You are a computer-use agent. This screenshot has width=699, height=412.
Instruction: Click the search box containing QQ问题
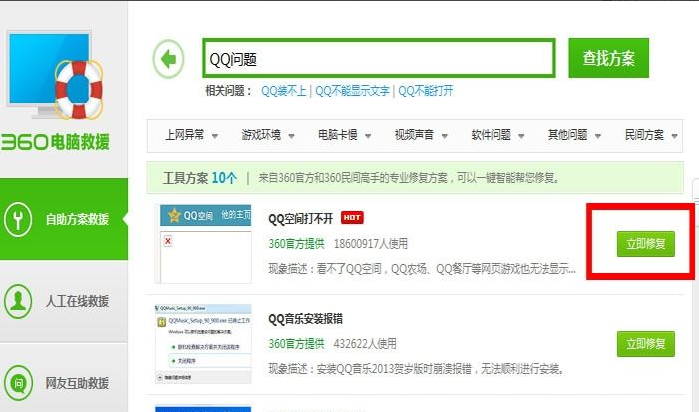click(x=378, y=59)
